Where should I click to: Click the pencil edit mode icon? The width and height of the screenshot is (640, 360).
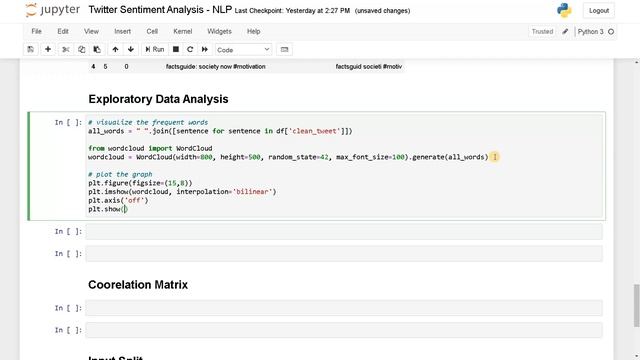pos(565,31)
